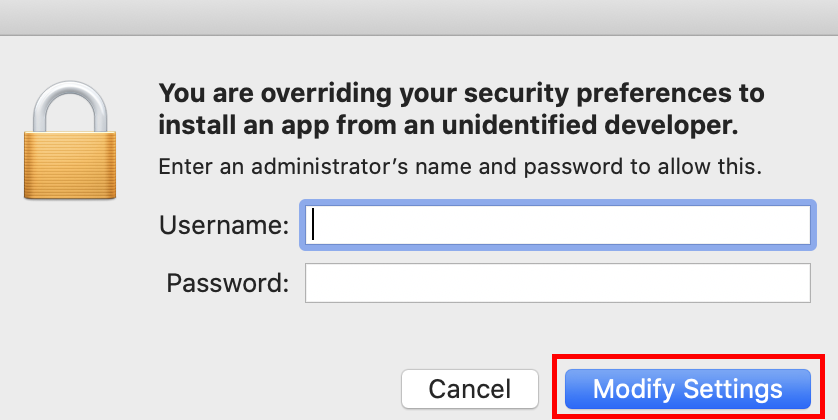The width and height of the screenshot is (838, 420).
Task: Click the bold overriding security preferences heading
Action: (x=461, y=109)
